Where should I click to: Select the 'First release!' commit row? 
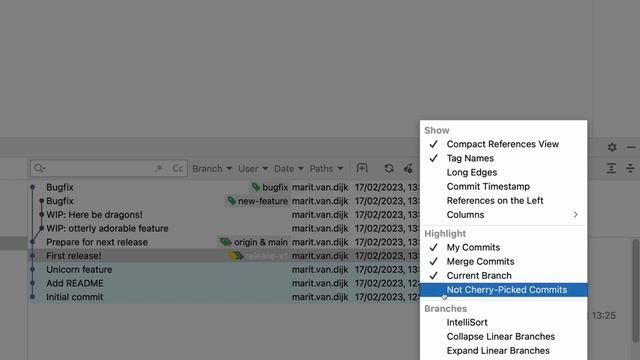tap(224, 256)
